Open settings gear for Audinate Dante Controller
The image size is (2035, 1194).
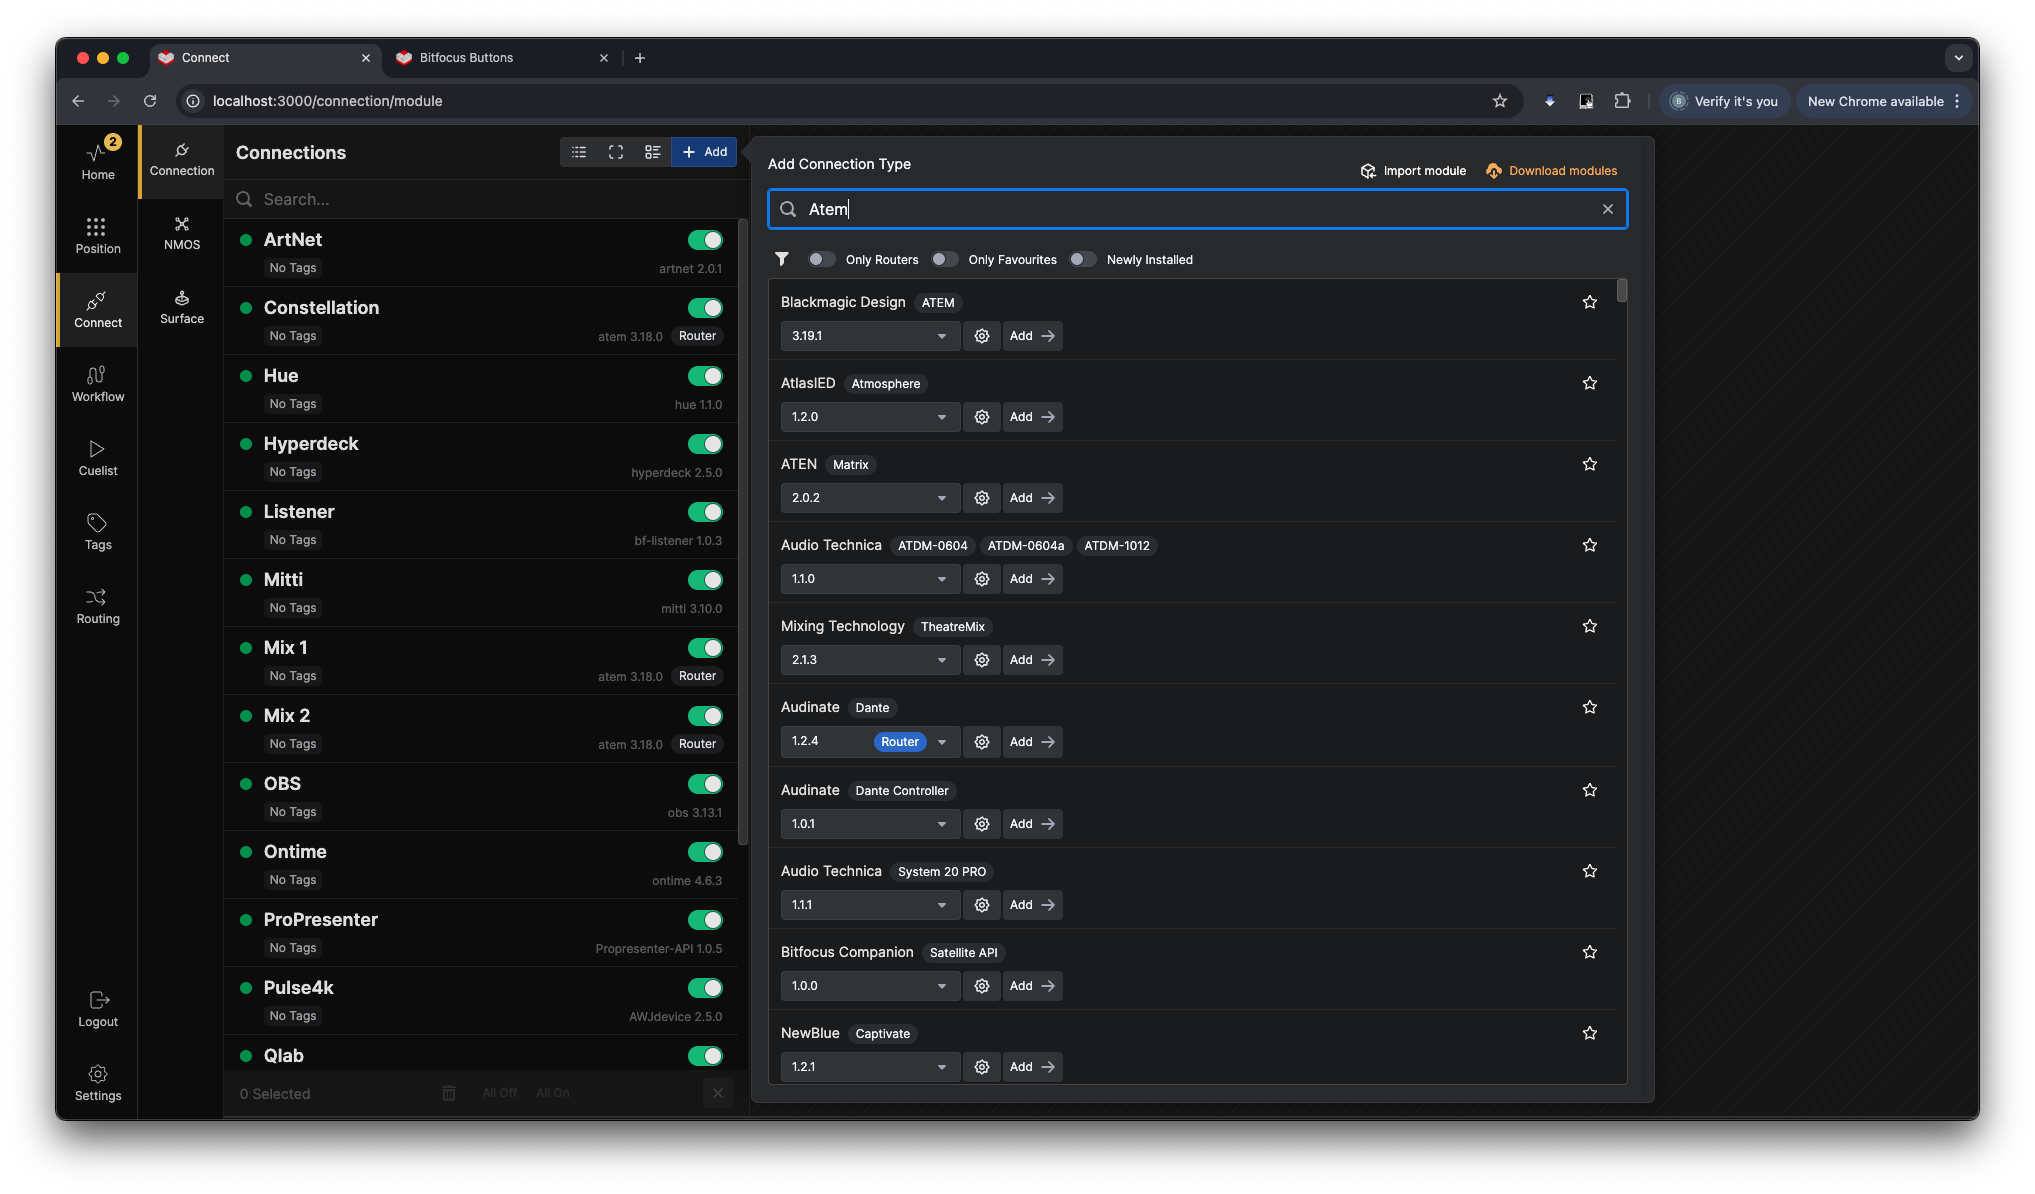(x=982, y=824)
